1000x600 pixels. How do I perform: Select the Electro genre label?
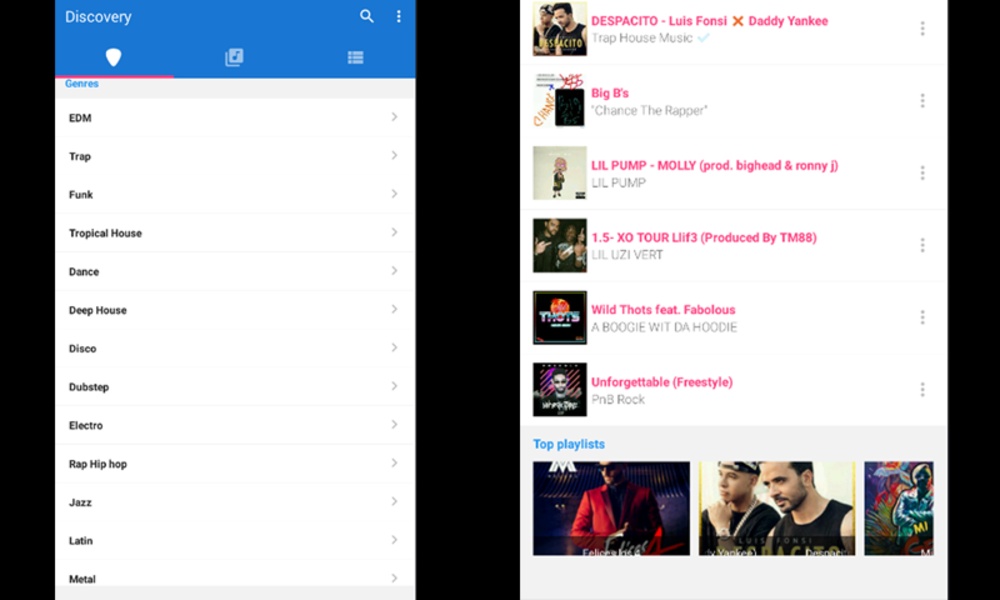point(85,425)
